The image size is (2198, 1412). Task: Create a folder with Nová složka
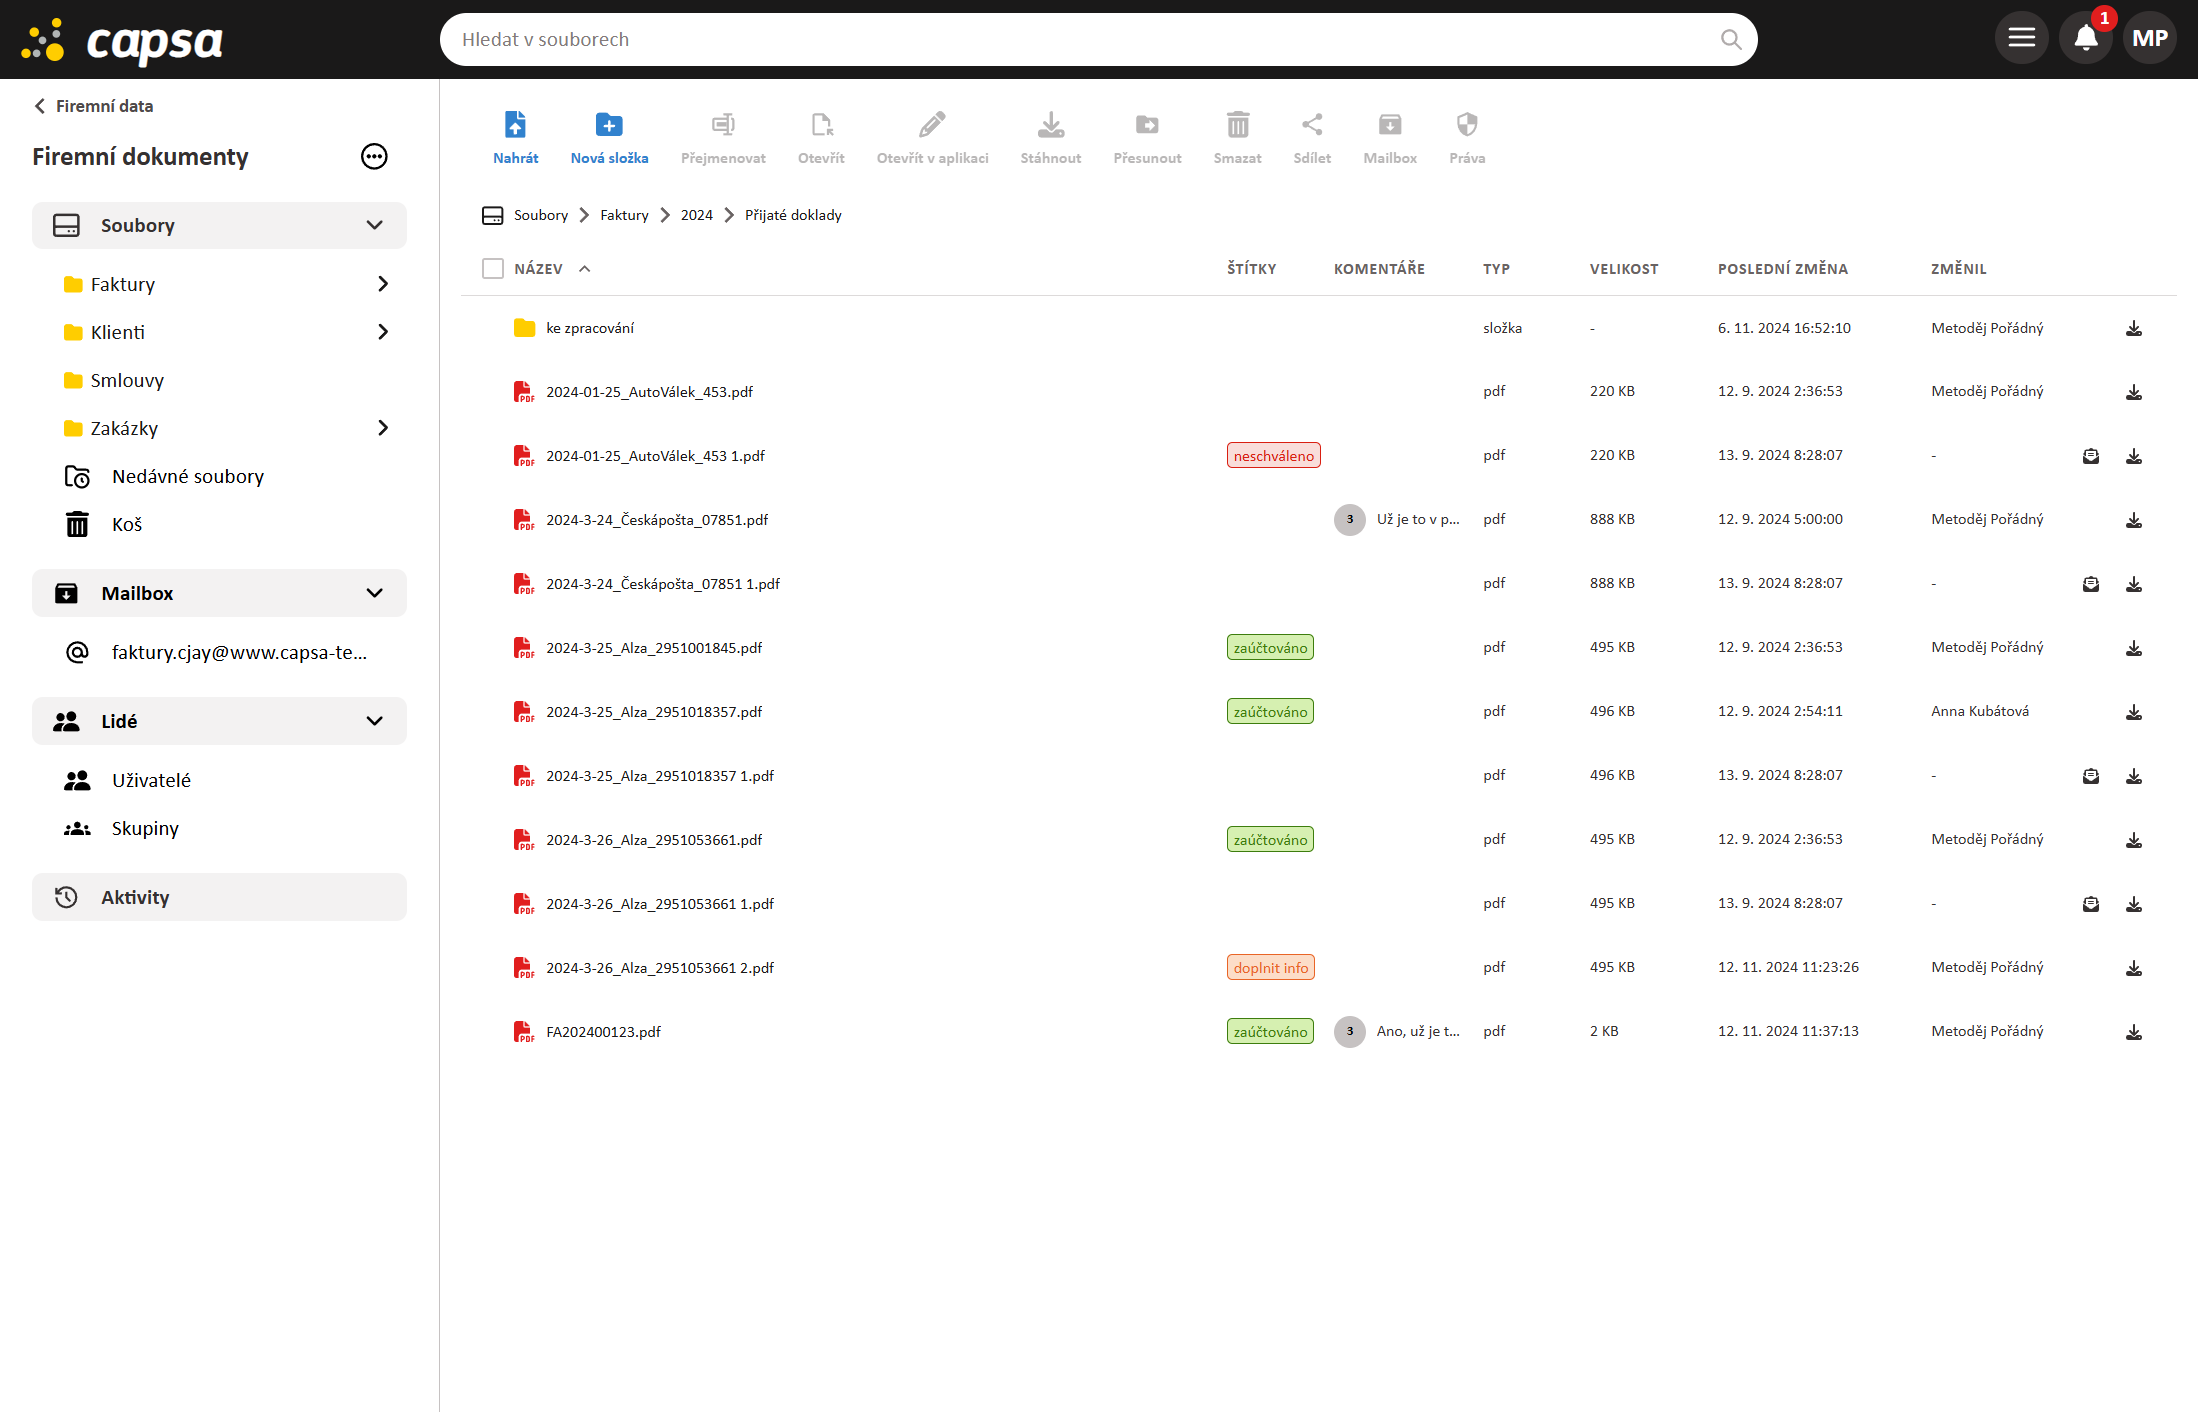tap(609, 125)
